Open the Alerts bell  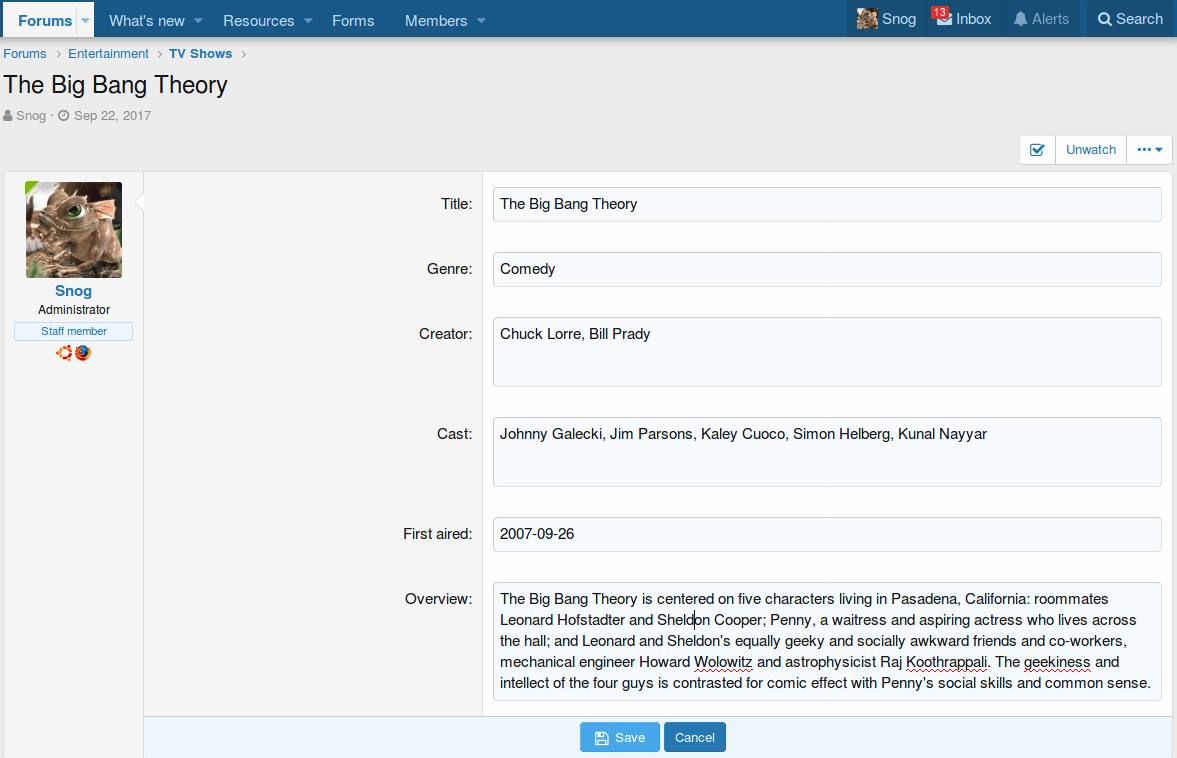[x=1041, y=19]
